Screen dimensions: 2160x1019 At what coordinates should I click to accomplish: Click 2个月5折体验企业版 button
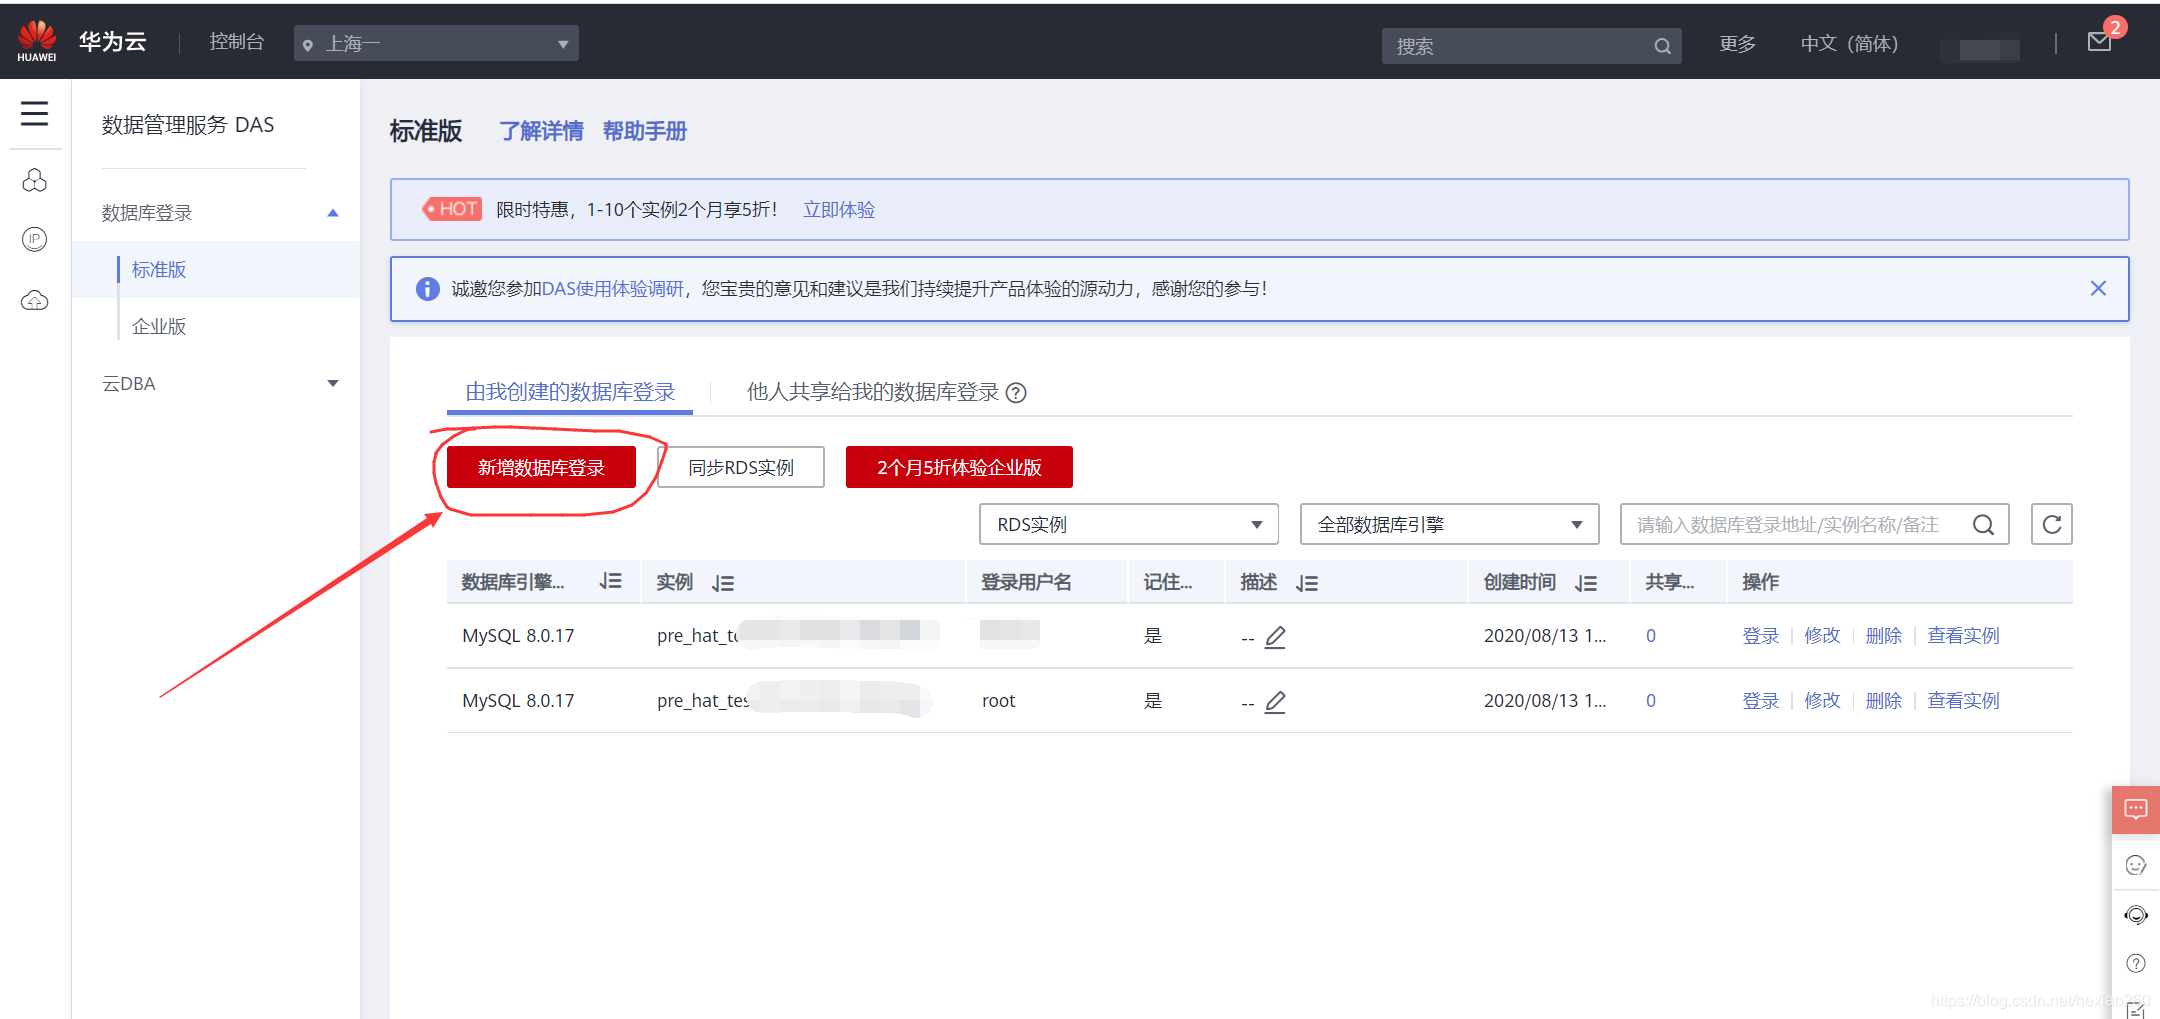click(x=959, y=467)
